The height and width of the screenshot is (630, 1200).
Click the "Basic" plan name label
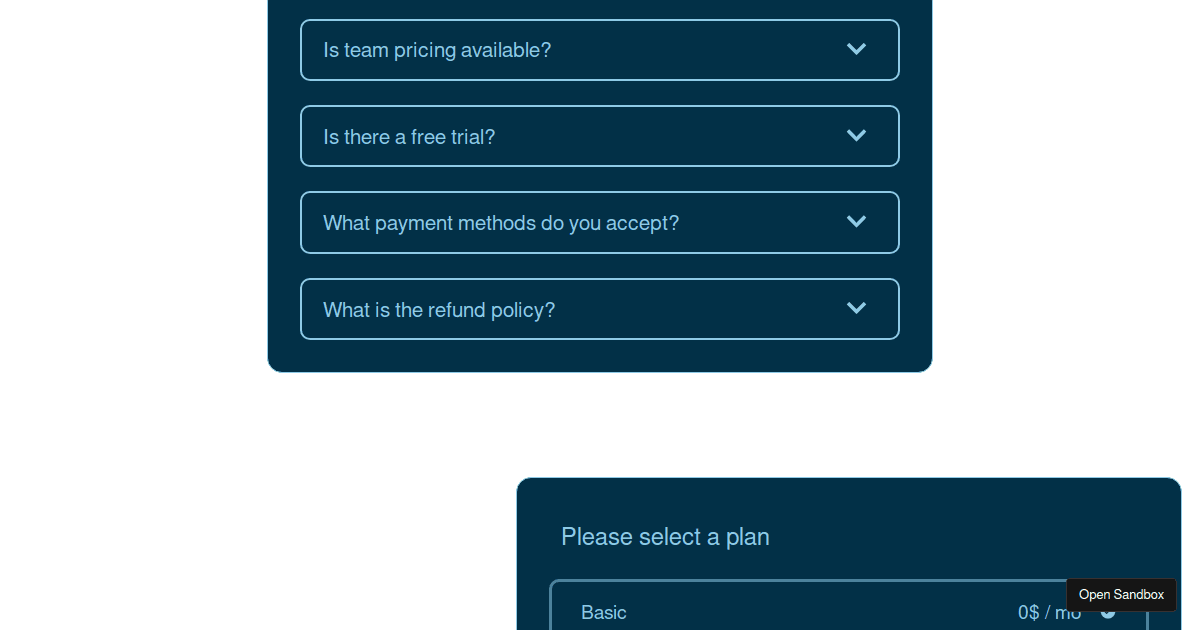point(604,612)
